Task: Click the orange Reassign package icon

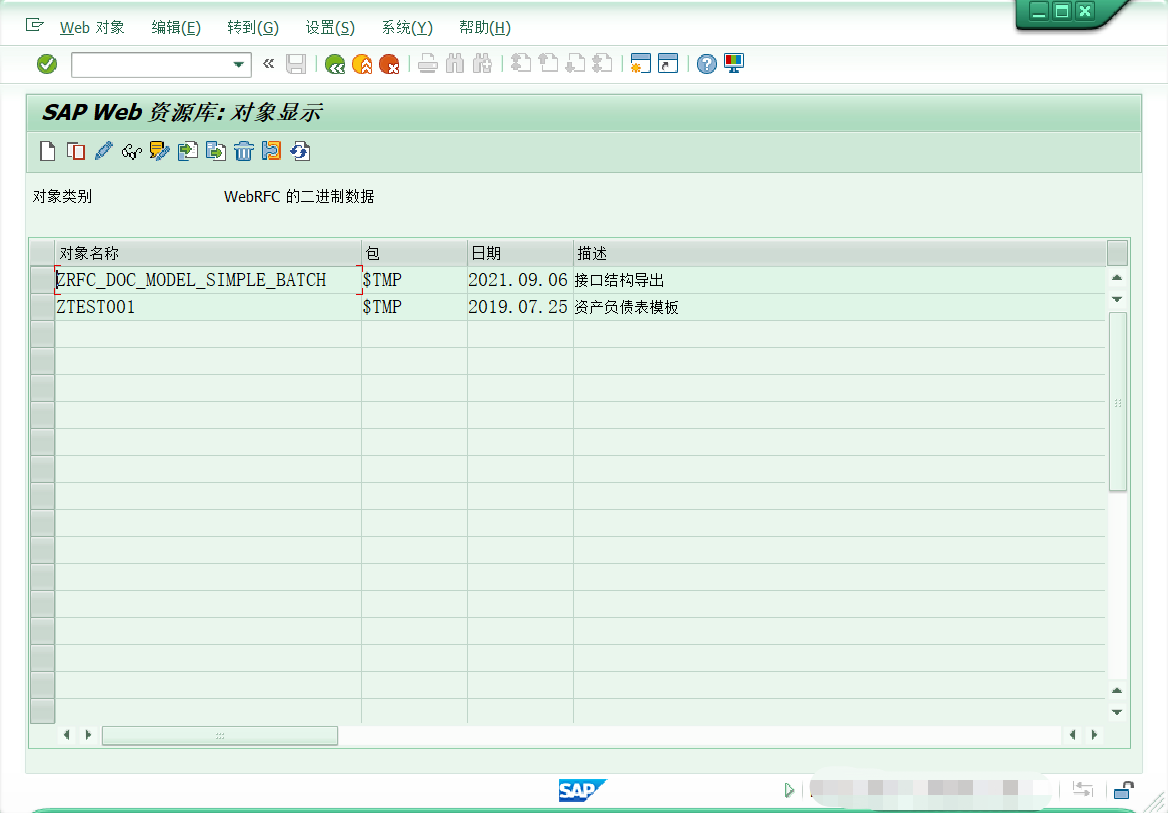Action: [x=272, y=151]
